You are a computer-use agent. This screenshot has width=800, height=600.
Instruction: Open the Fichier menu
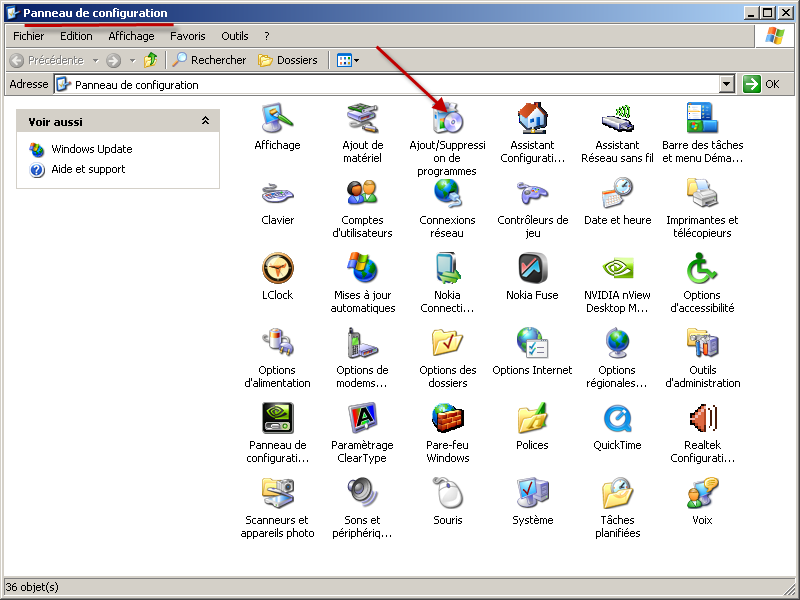29,36
